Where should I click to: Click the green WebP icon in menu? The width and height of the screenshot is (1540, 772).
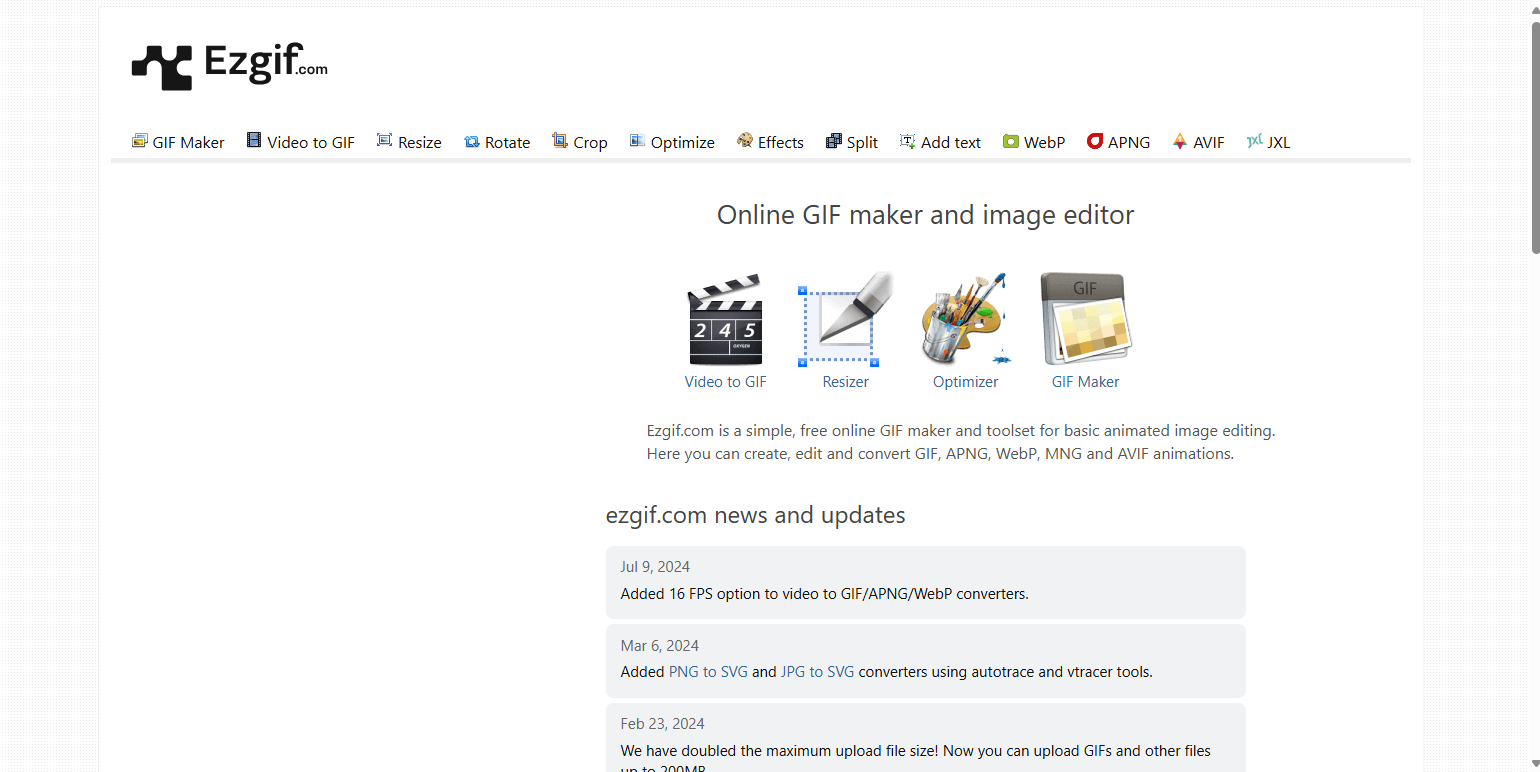pos(1011,142)
